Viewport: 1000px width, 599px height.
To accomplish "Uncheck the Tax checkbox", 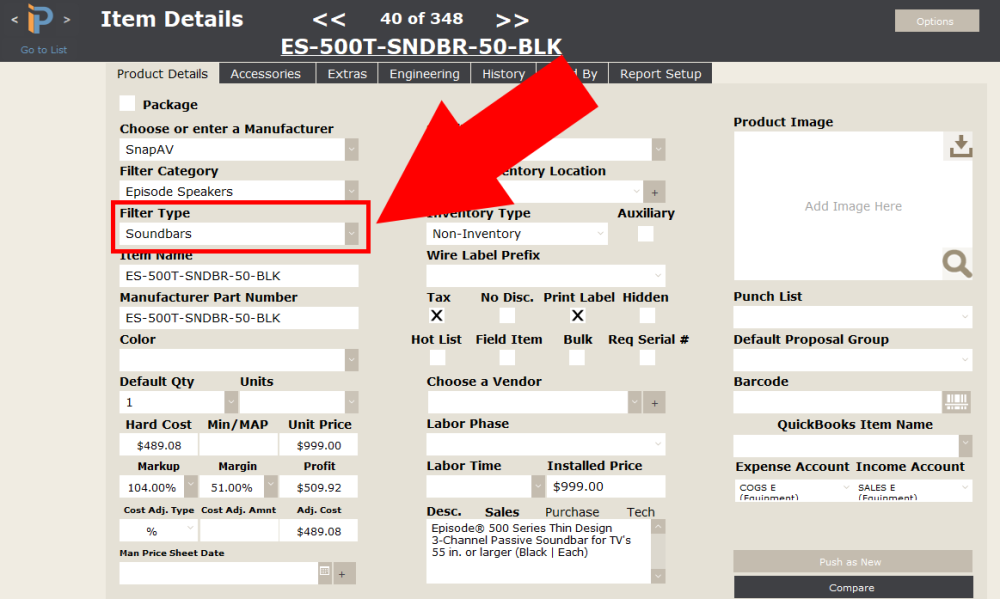I will 436,315.
